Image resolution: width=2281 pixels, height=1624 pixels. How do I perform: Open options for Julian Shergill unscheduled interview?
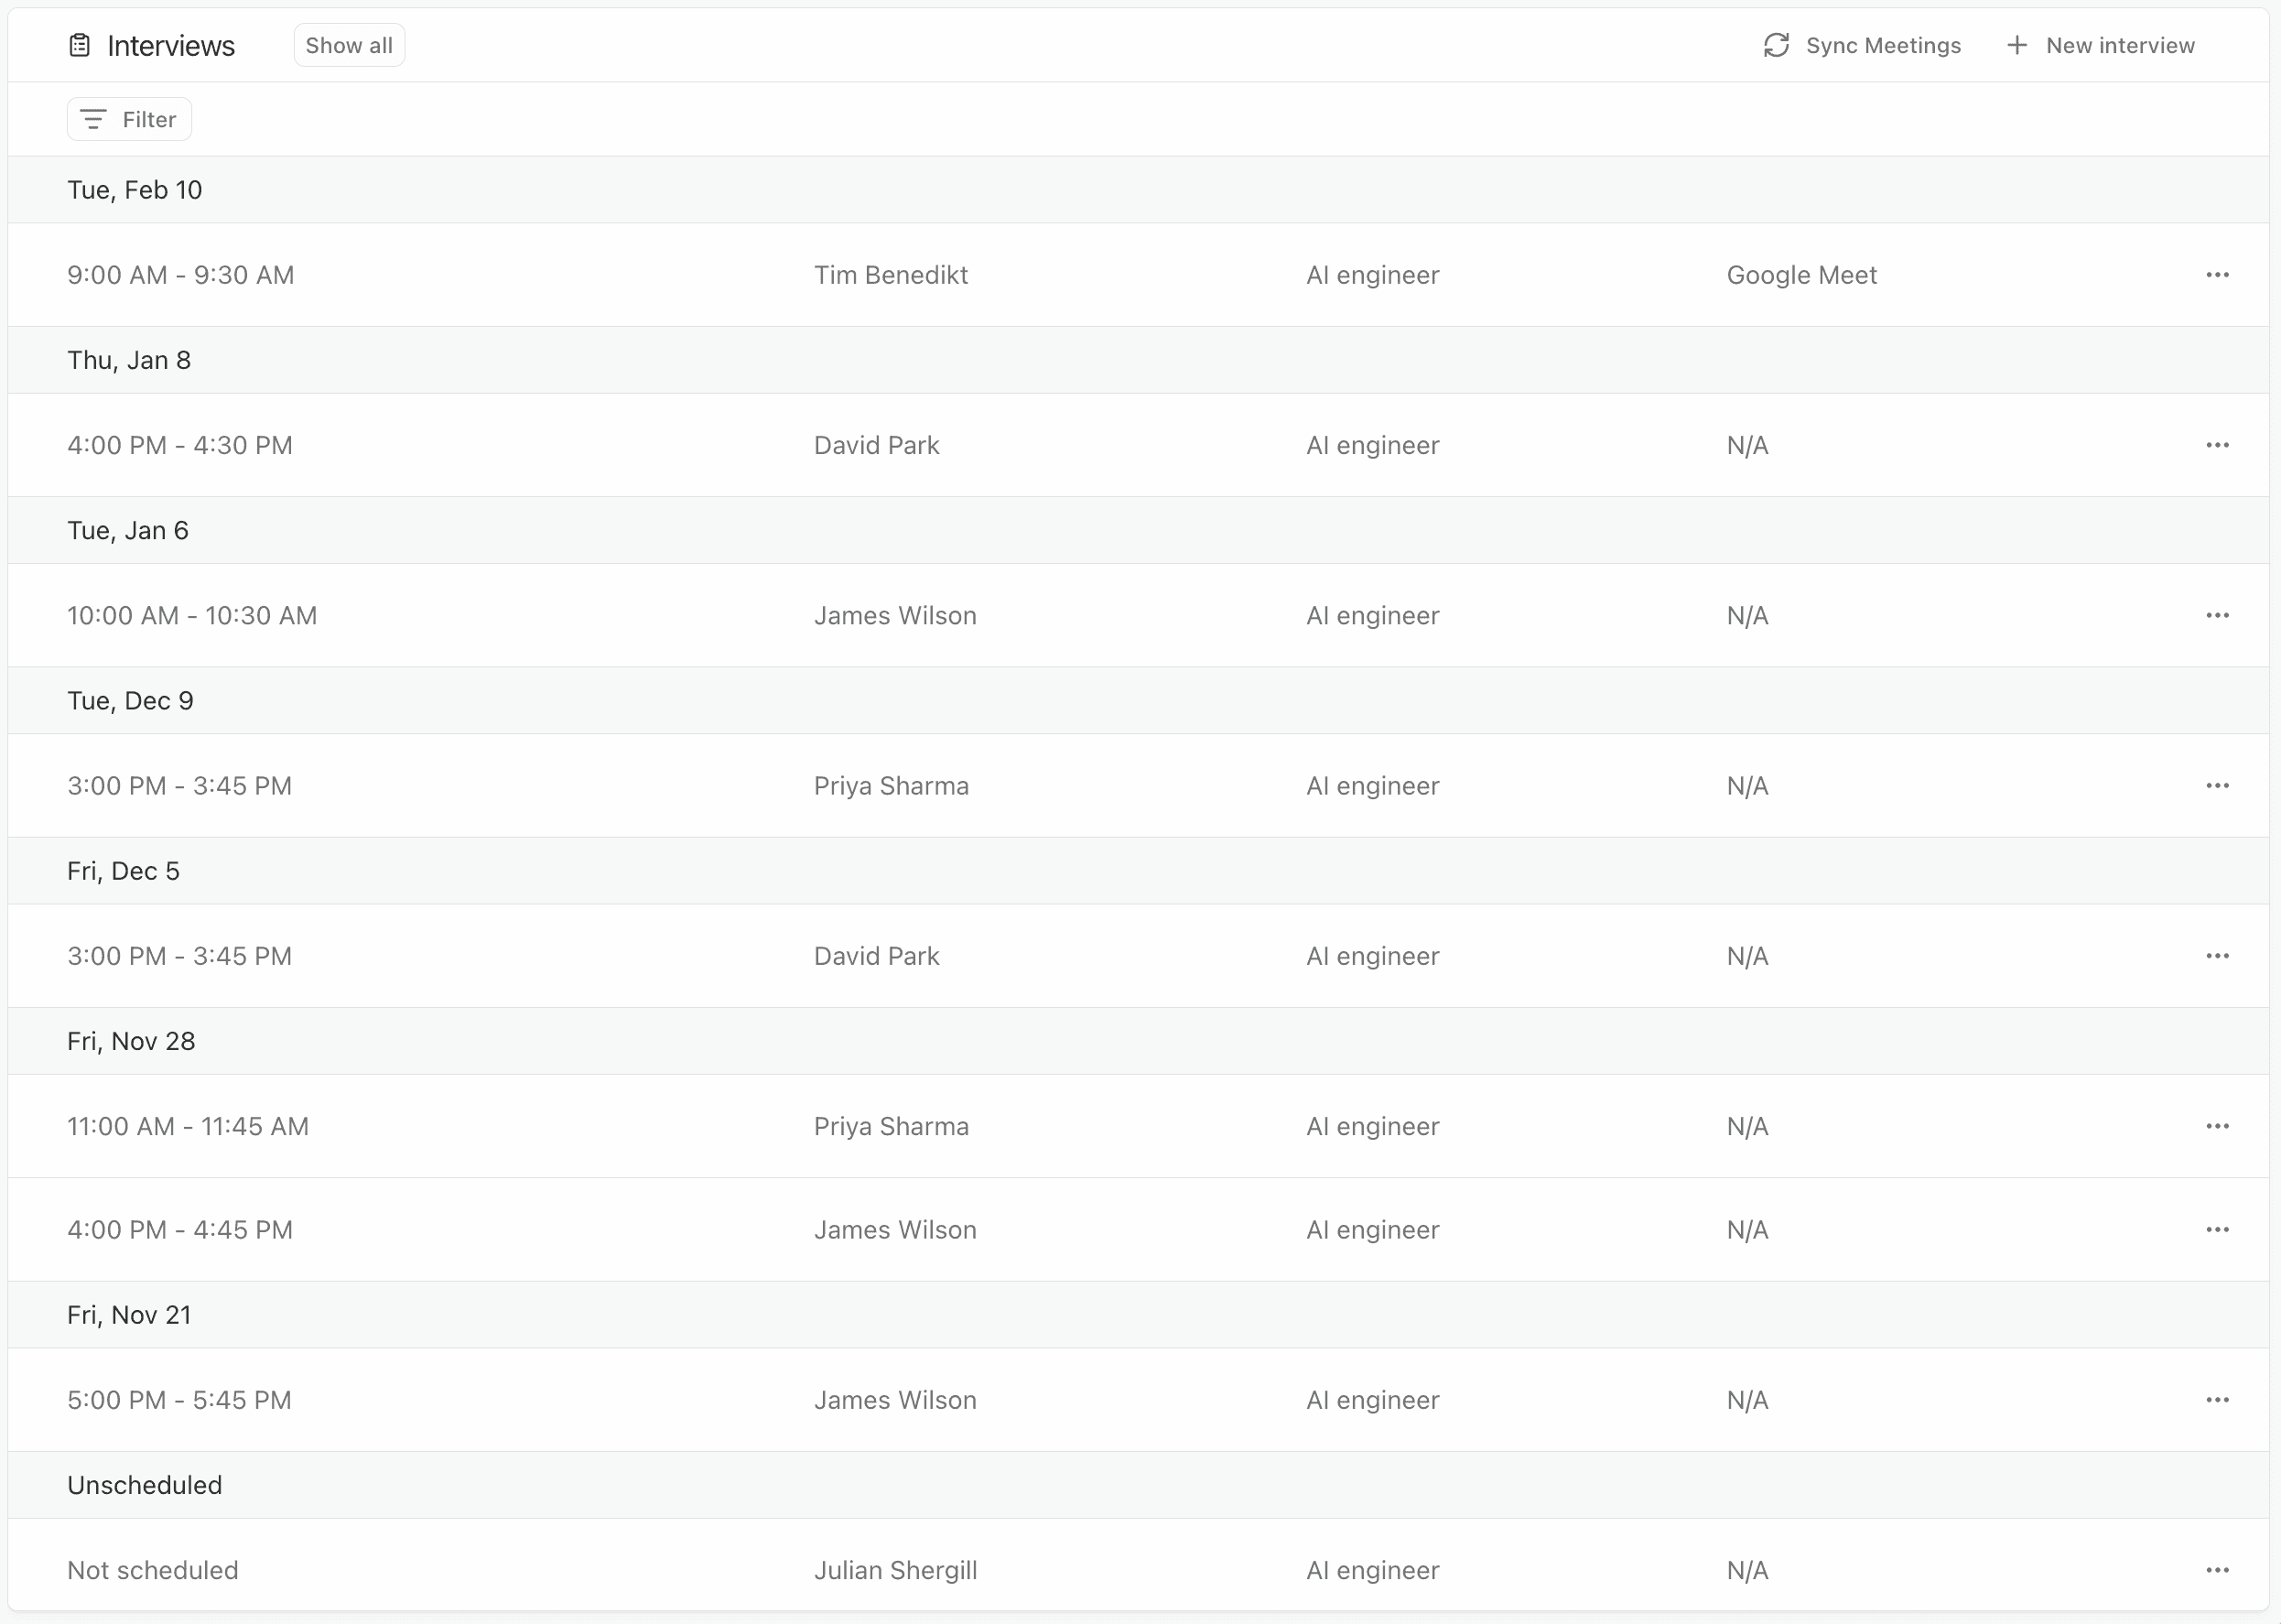pyautogui.click(x=2217, y=1570)
